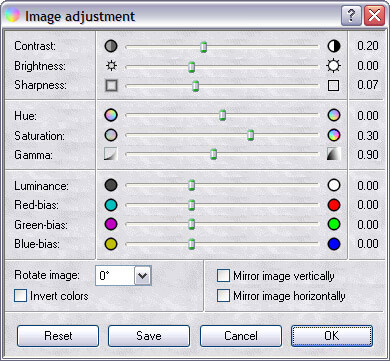This screenshot has width=390, height=361.
Task: Click the cyan circle in Red-bias row
Action: coord(111,205)
